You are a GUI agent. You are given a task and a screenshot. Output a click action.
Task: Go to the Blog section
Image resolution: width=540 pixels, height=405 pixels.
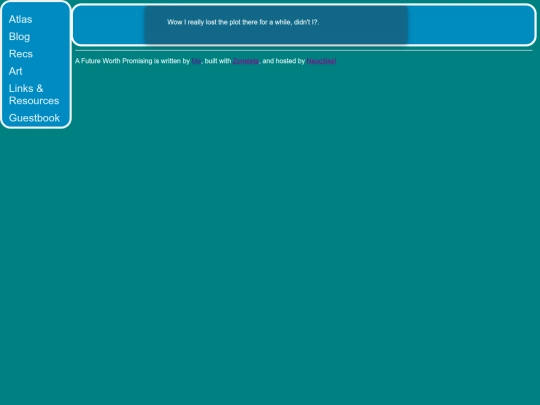[x=19, y=37]
